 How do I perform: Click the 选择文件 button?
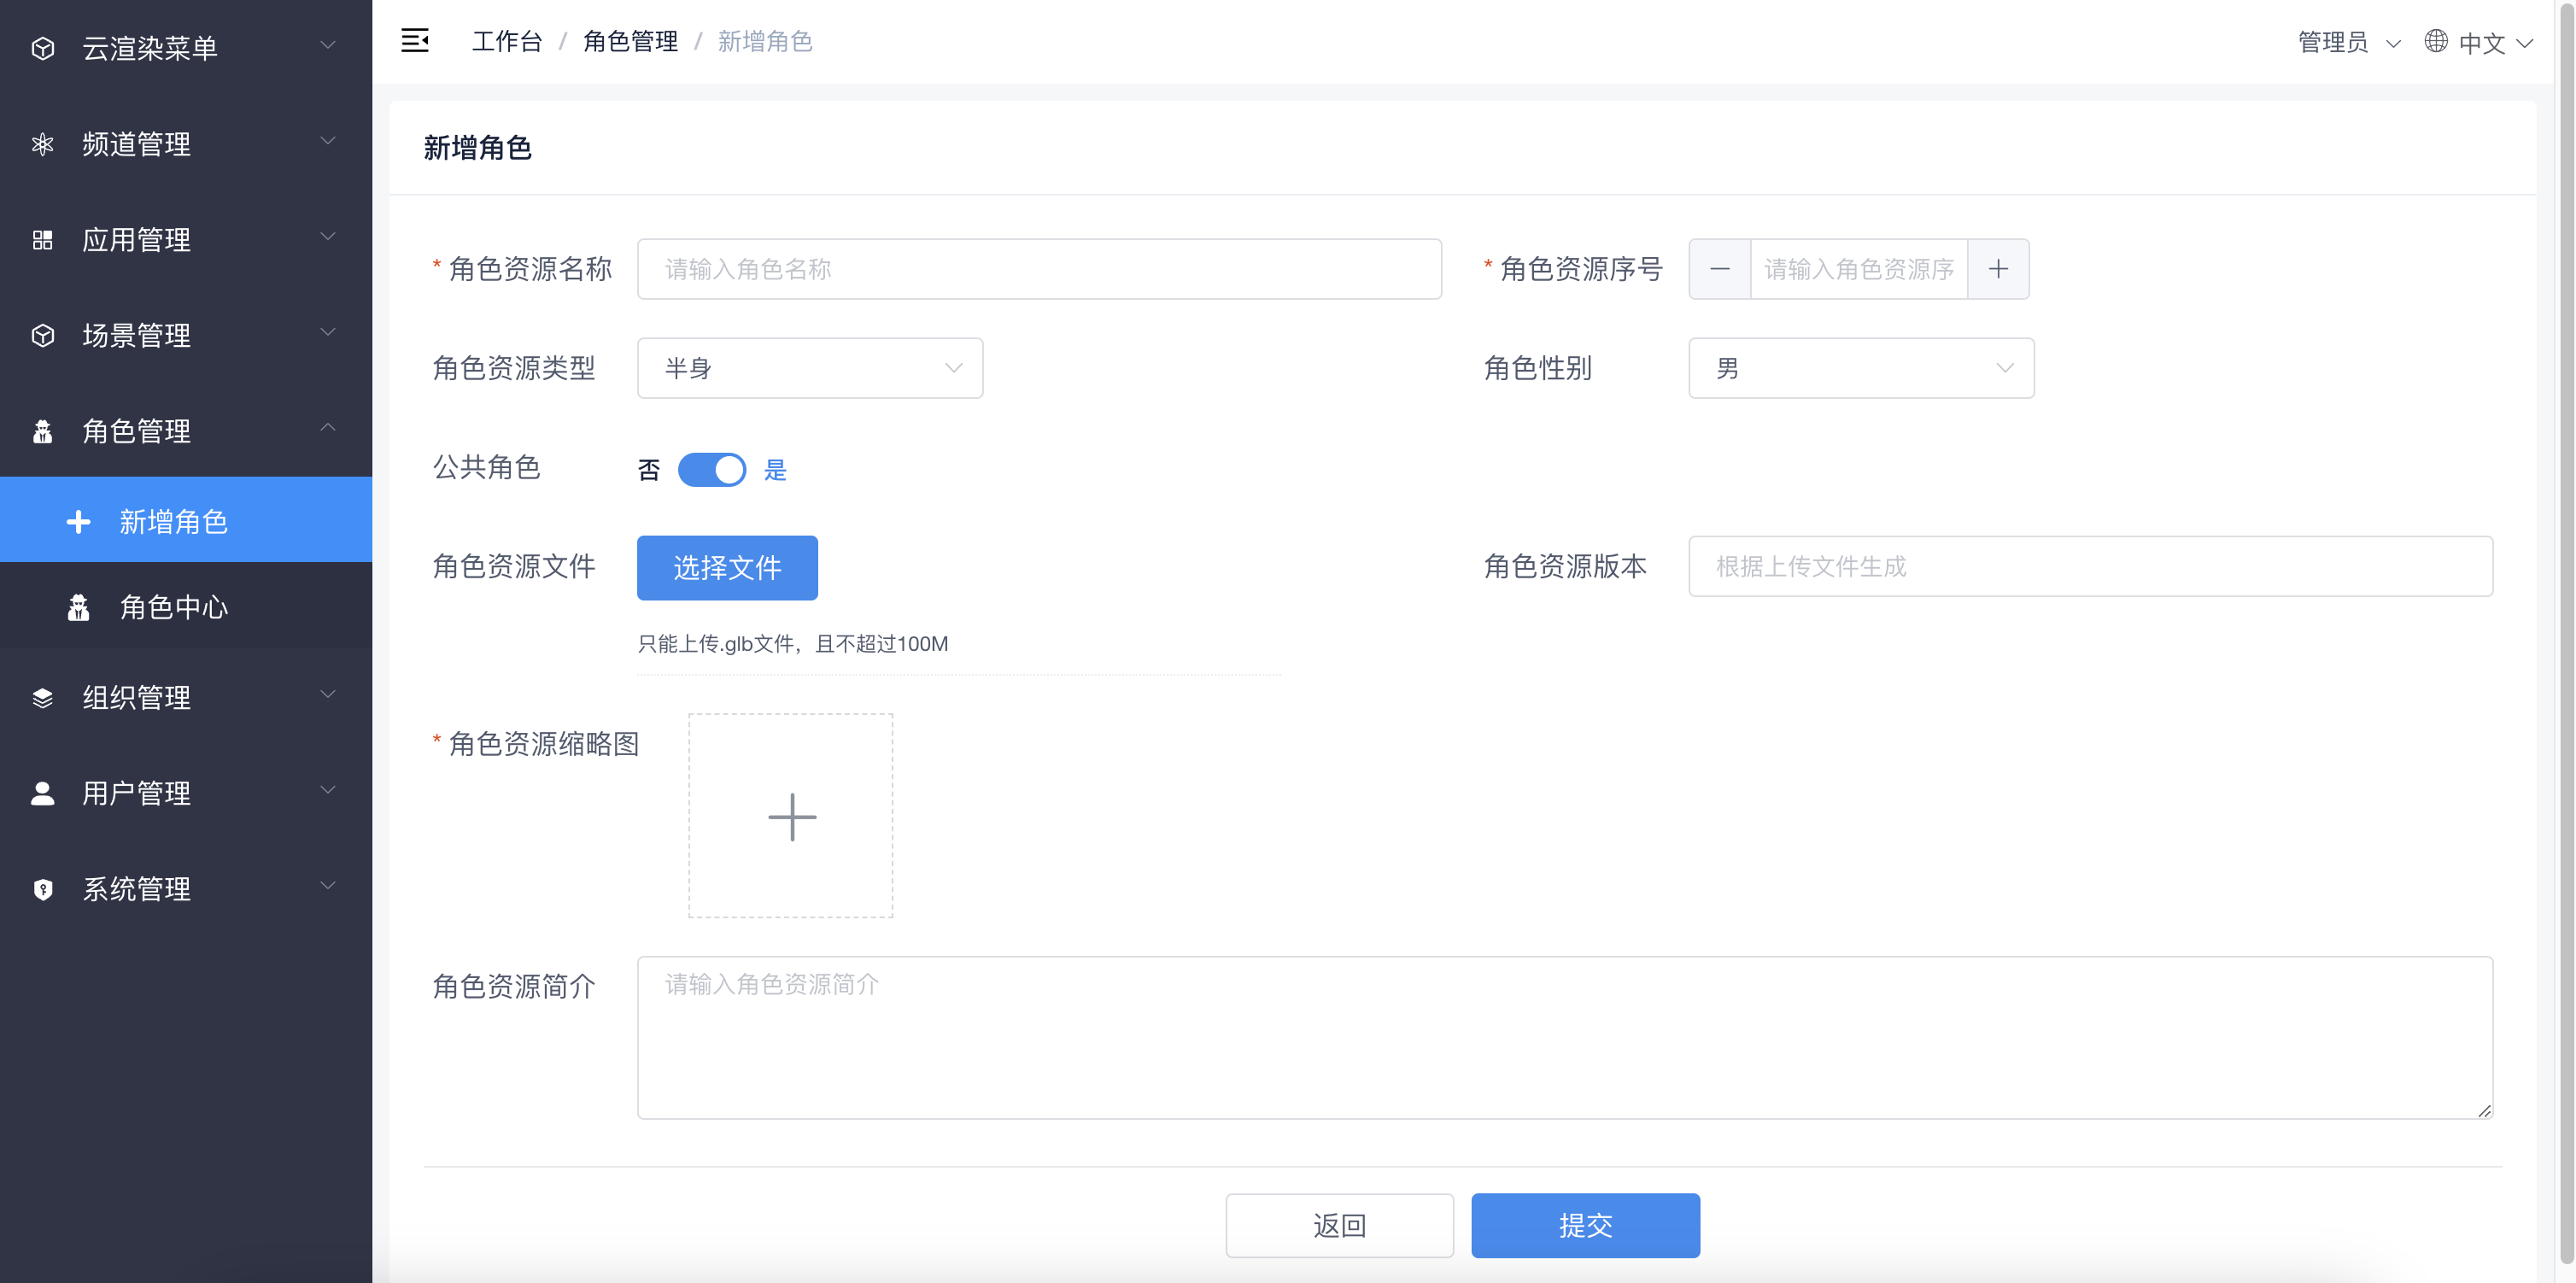tap(727, 568)
